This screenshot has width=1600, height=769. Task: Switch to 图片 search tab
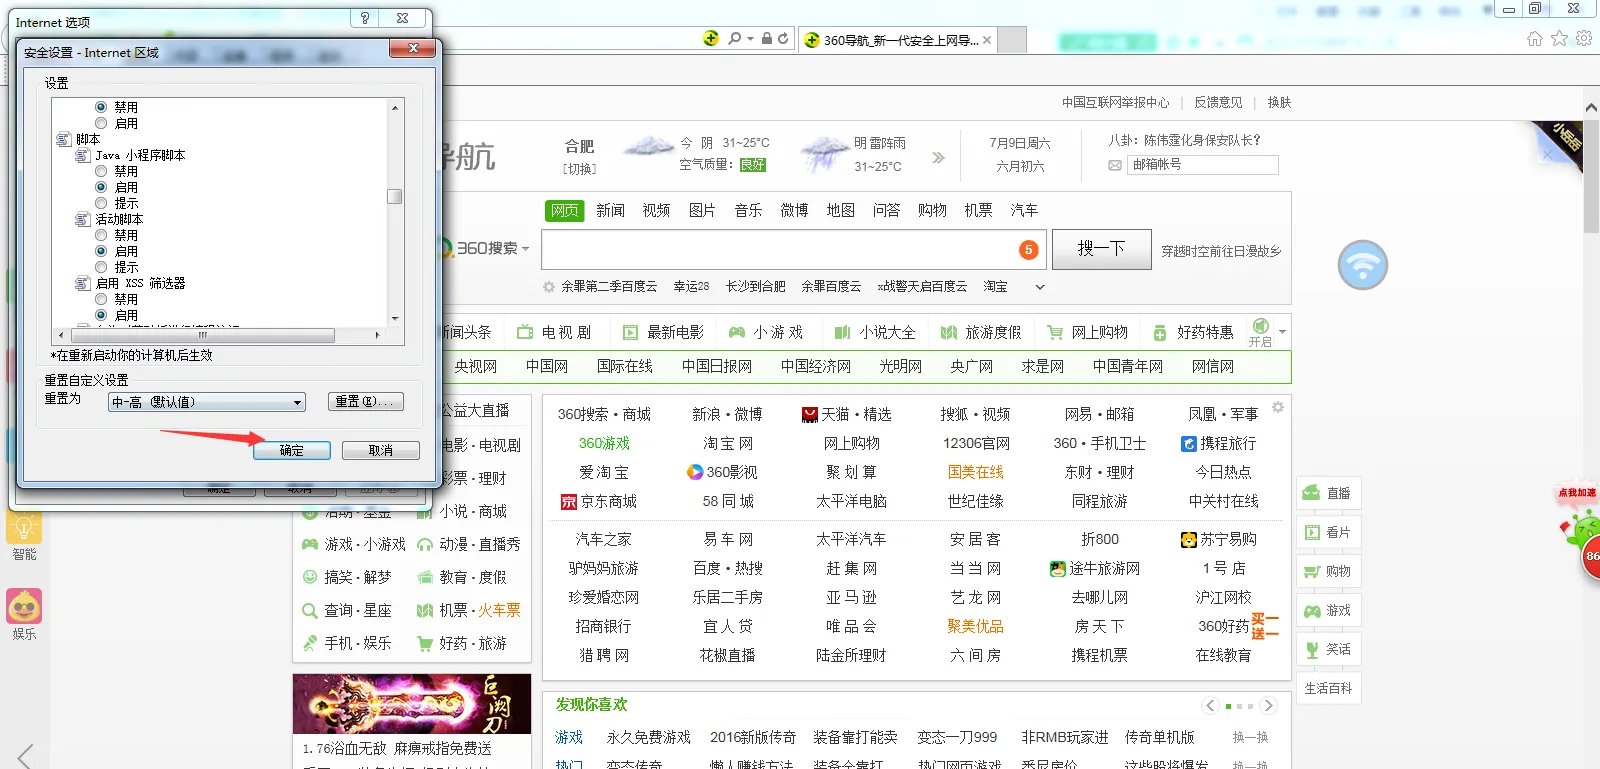(702, 210)
